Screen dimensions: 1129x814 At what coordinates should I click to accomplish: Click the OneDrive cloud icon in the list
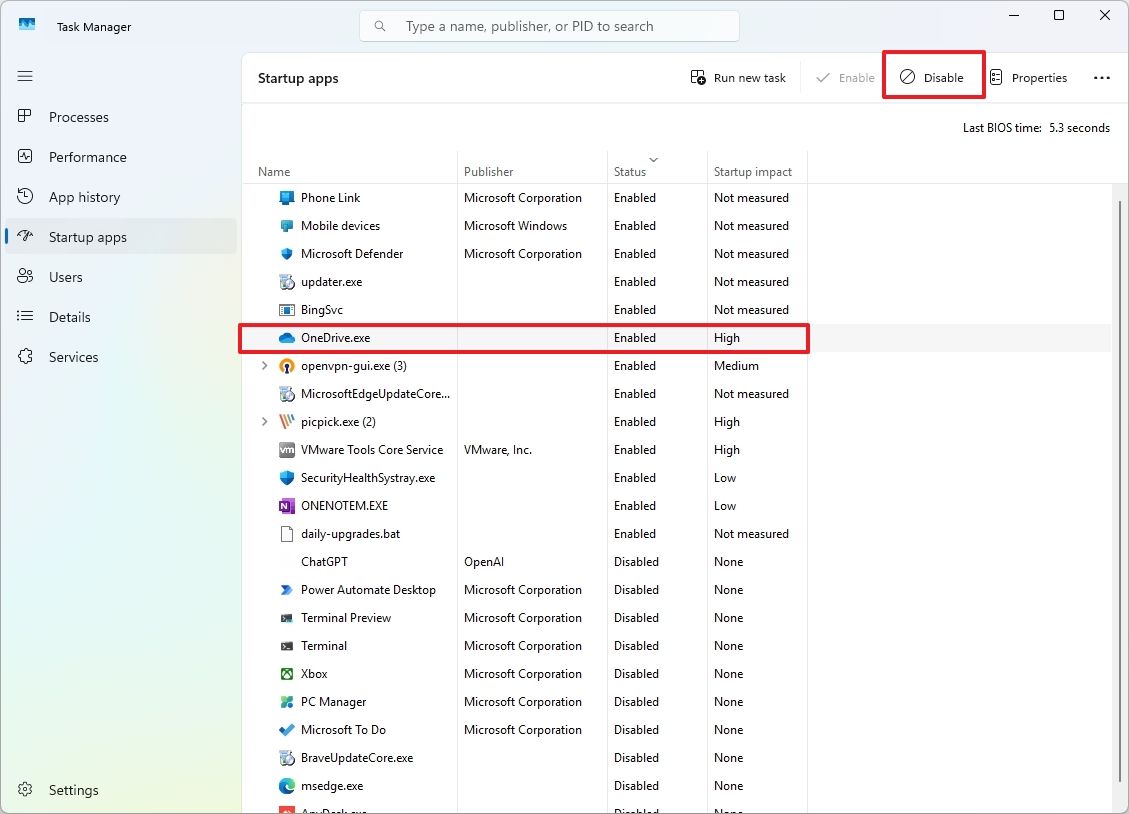285,337
